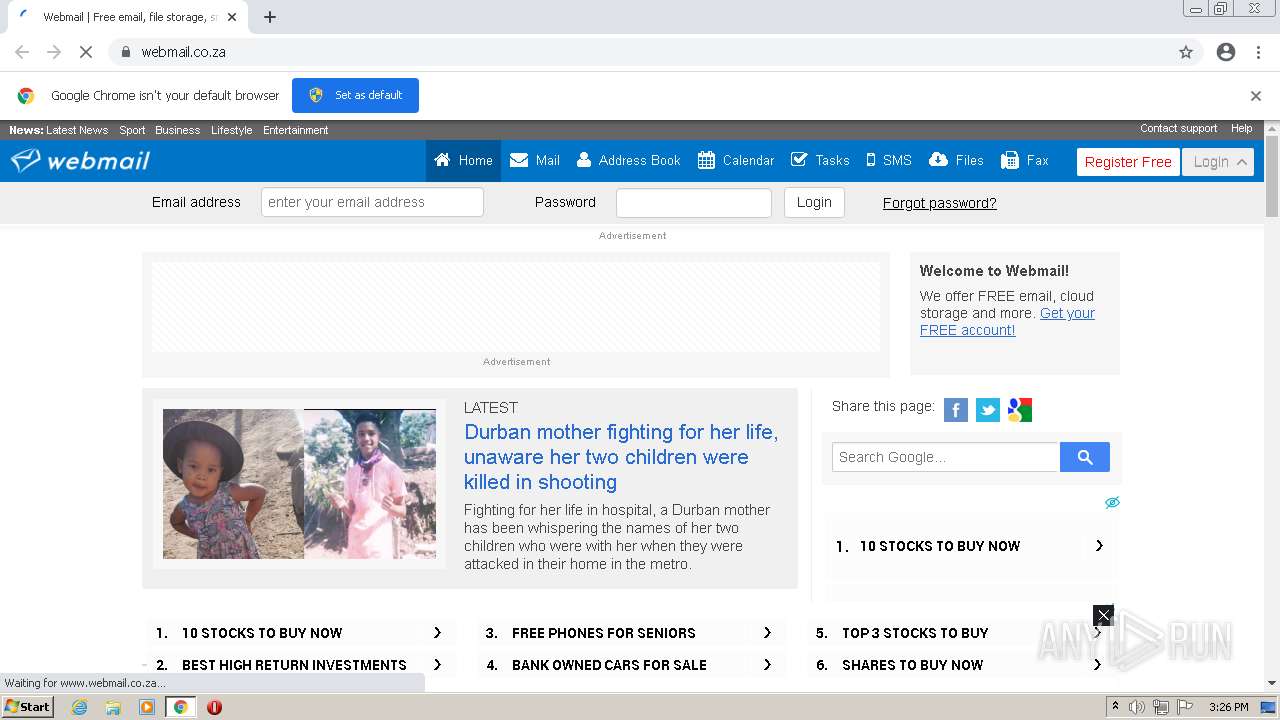Dismiss the default browser notification bar
The image size is (1280, 720).
click(x=1256, y=96)
